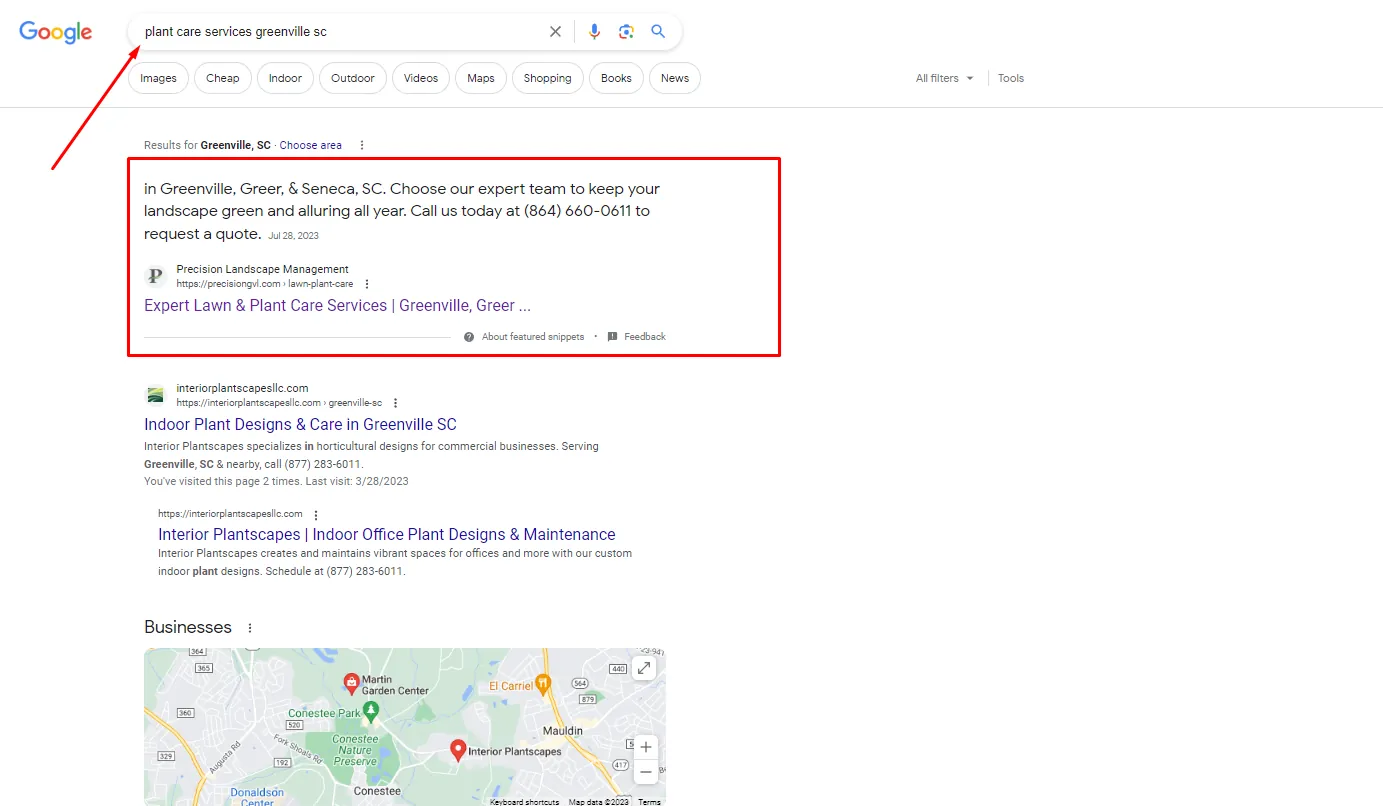The image size is (1383, 806).
Task: Open All filters dropdown
Action: click(945, 78)
